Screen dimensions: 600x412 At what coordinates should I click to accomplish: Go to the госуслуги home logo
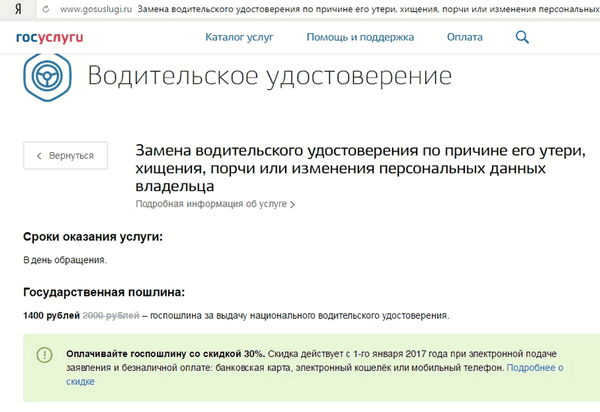coord(49,37)
